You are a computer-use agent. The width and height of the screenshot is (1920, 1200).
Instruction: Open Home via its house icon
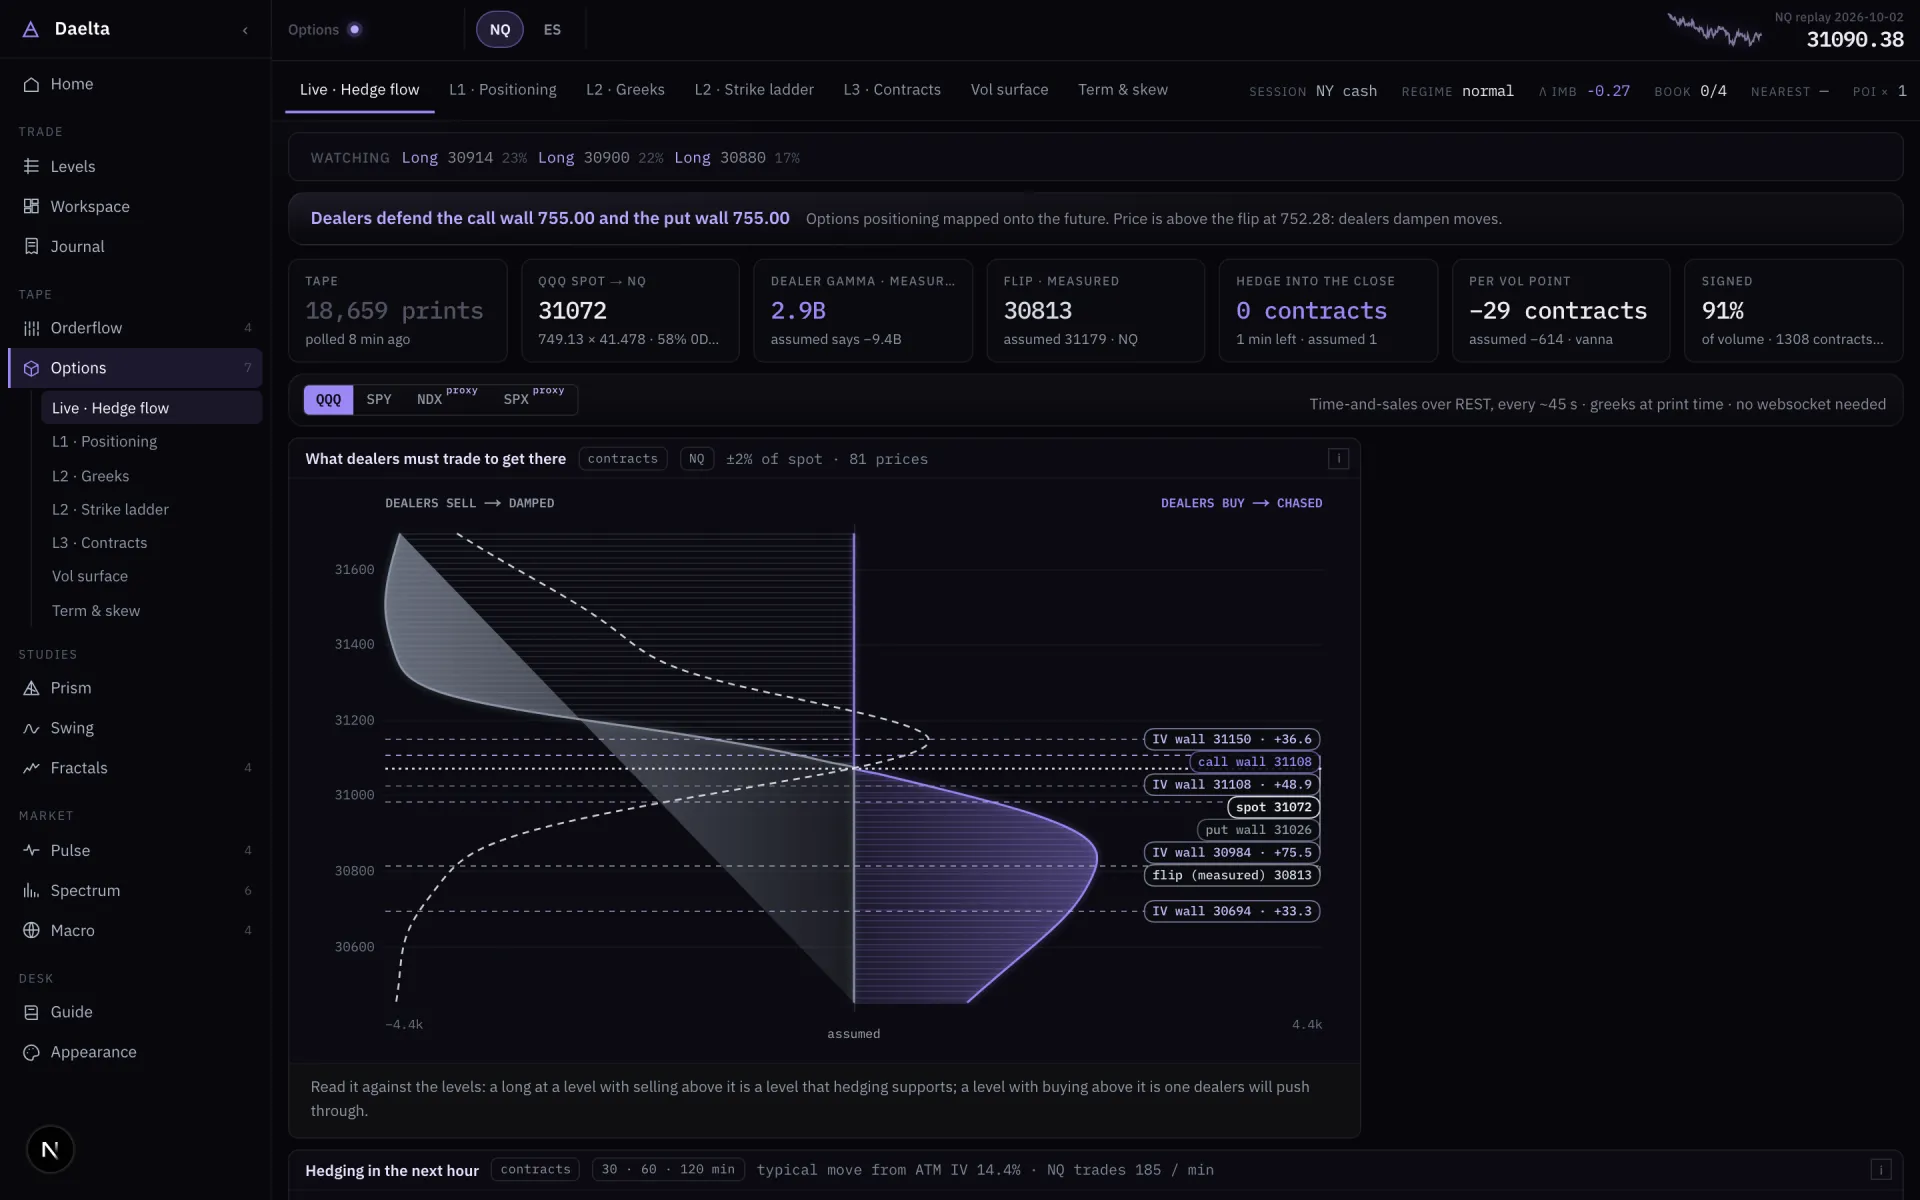point(31,84)
